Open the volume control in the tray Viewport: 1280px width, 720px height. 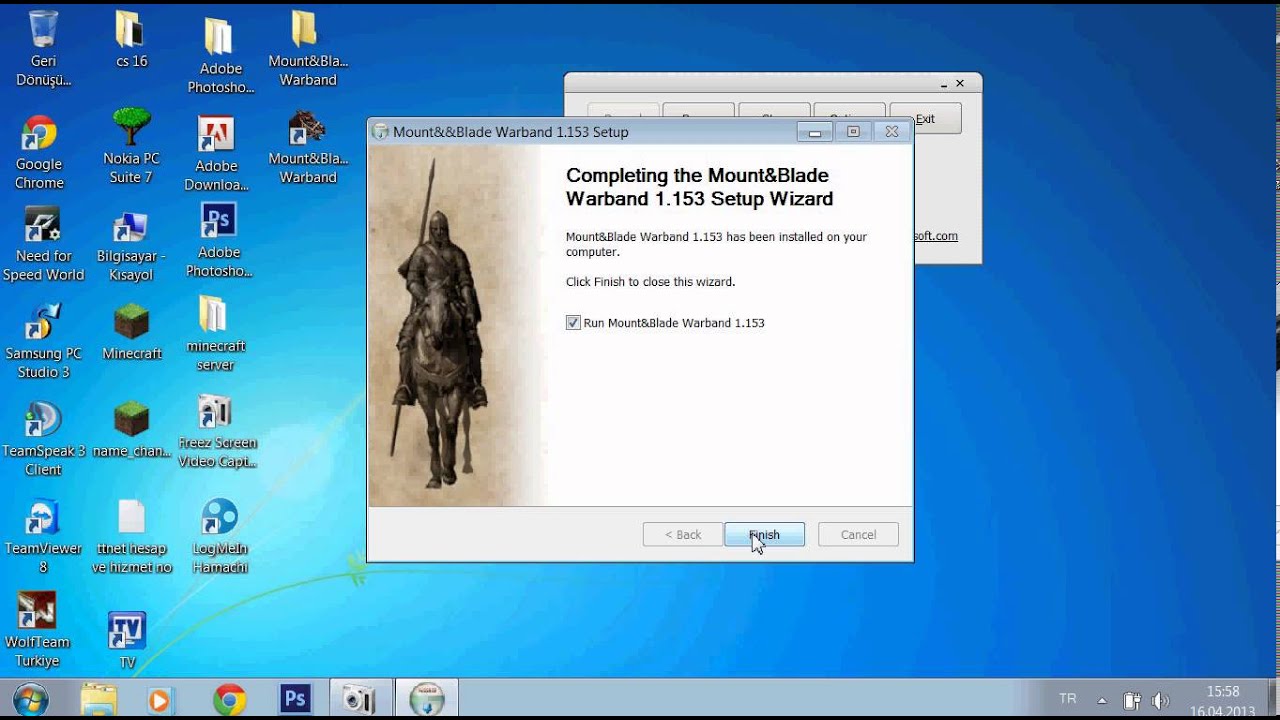(x=1160, y=700)
